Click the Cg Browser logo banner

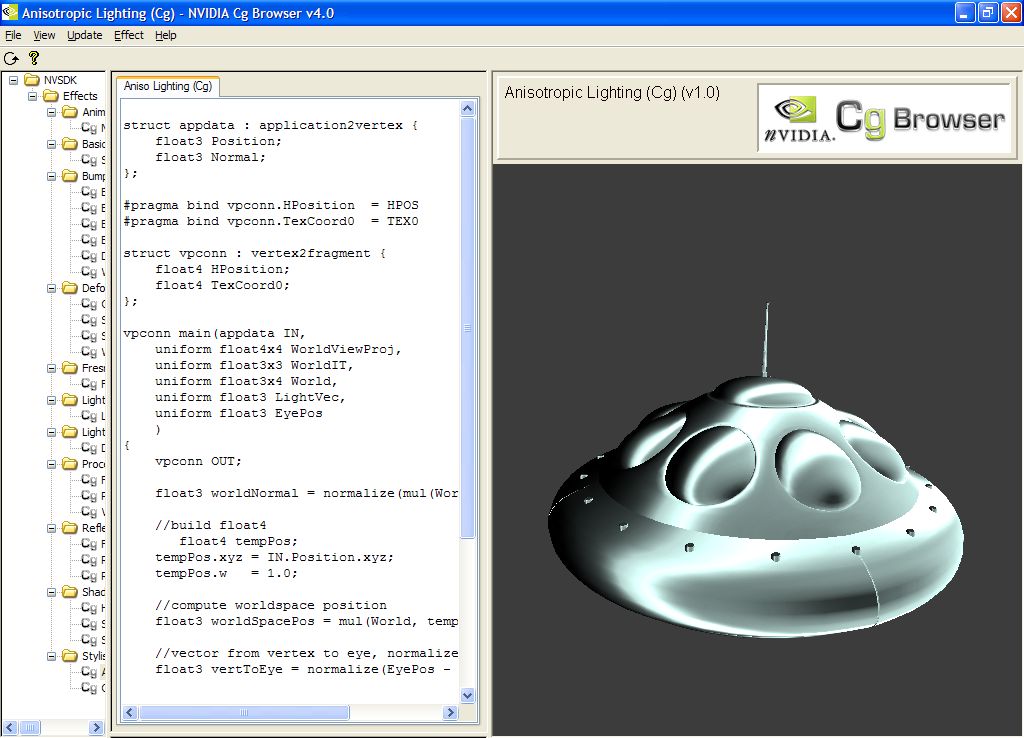[884, 118]
